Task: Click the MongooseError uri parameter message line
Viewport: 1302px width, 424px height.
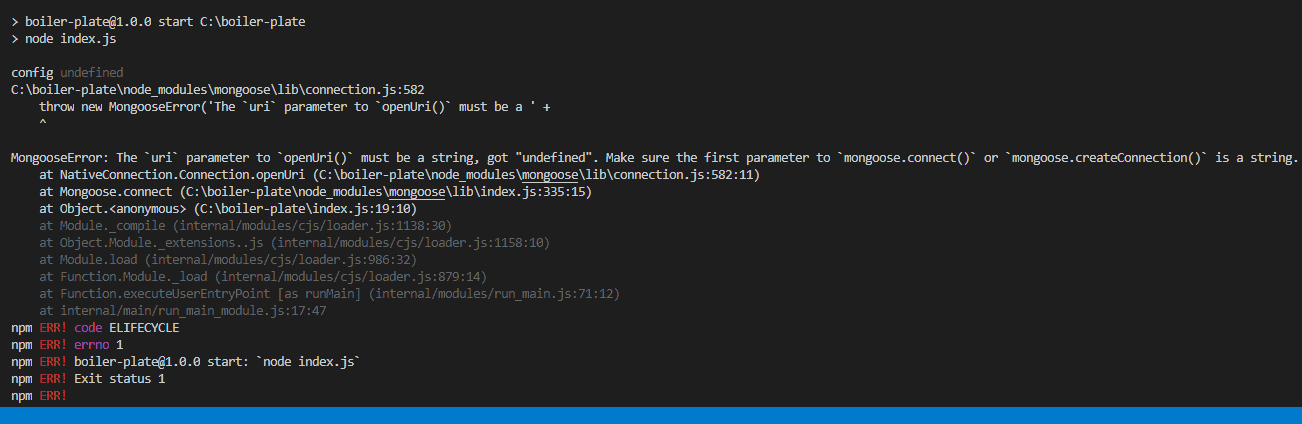Action: (654, 158)
